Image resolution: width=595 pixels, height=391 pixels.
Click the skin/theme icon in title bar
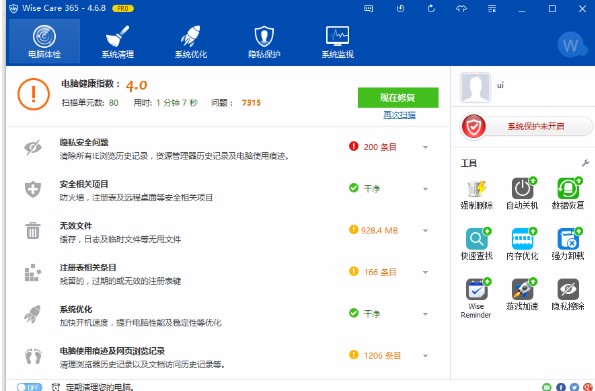461,8
